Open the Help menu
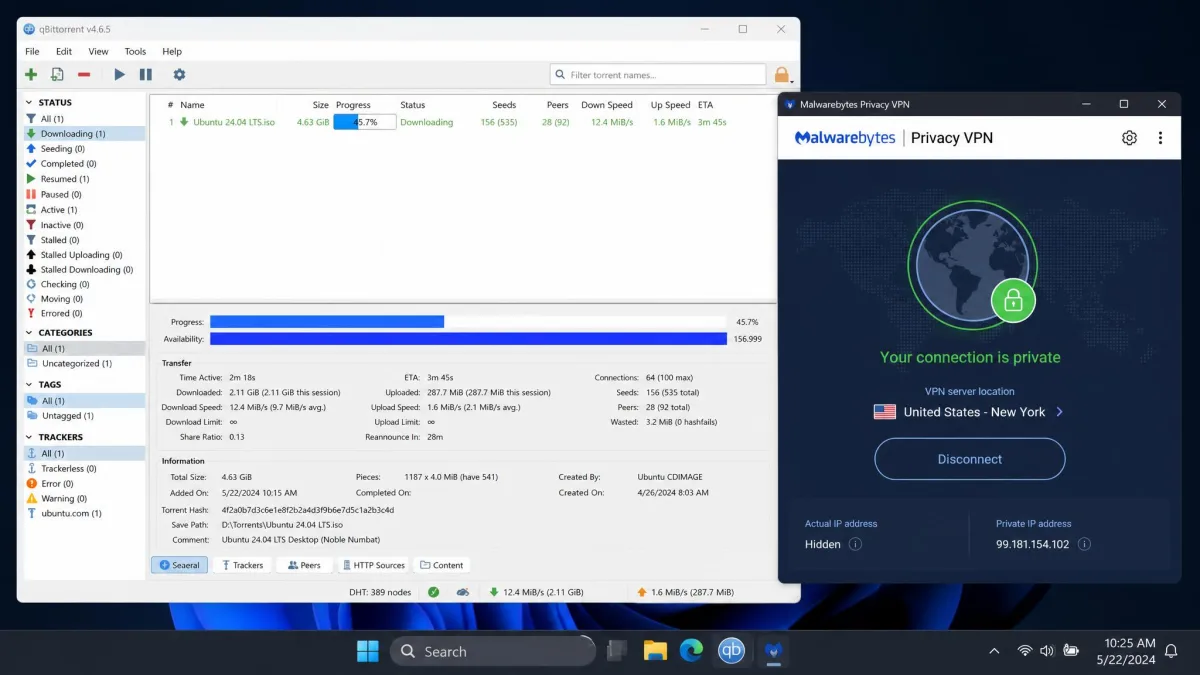This screenshot has width=1200, height=675. [x=172, y=51]
